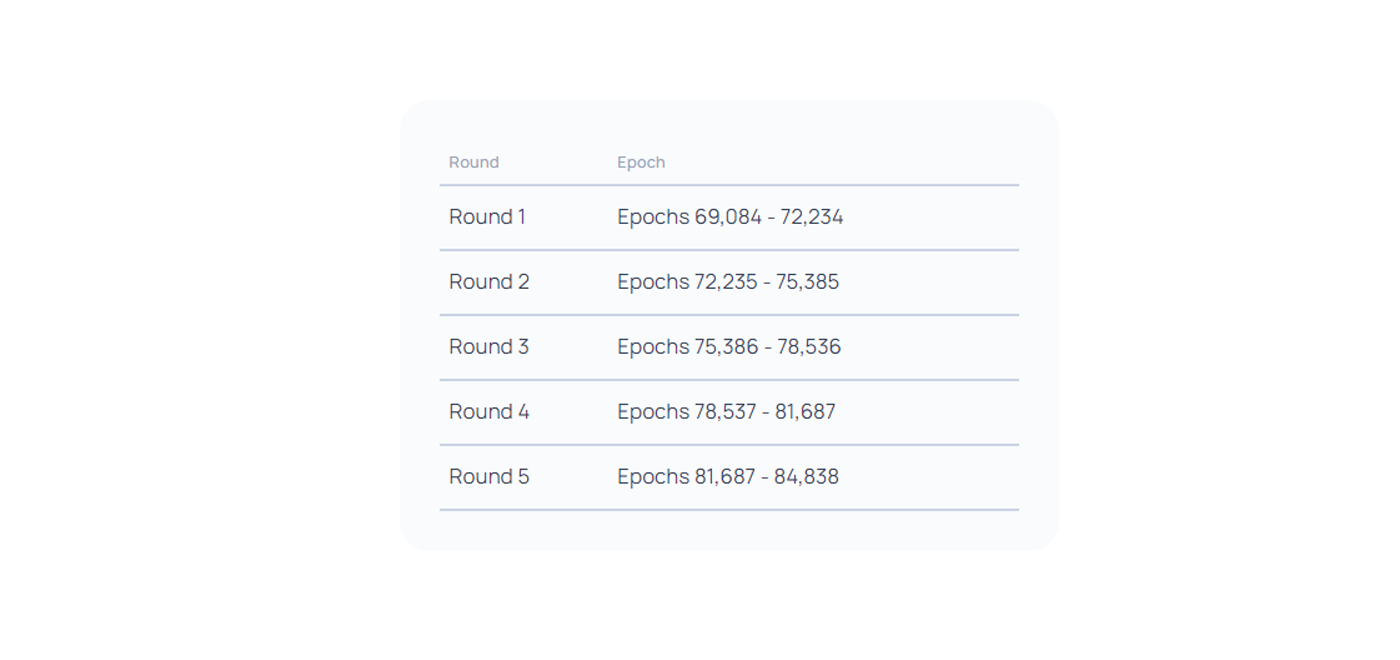Select the Round 2 label
Image resolution: width=1400 pixels, height=660 pixels.
[489, 282]
